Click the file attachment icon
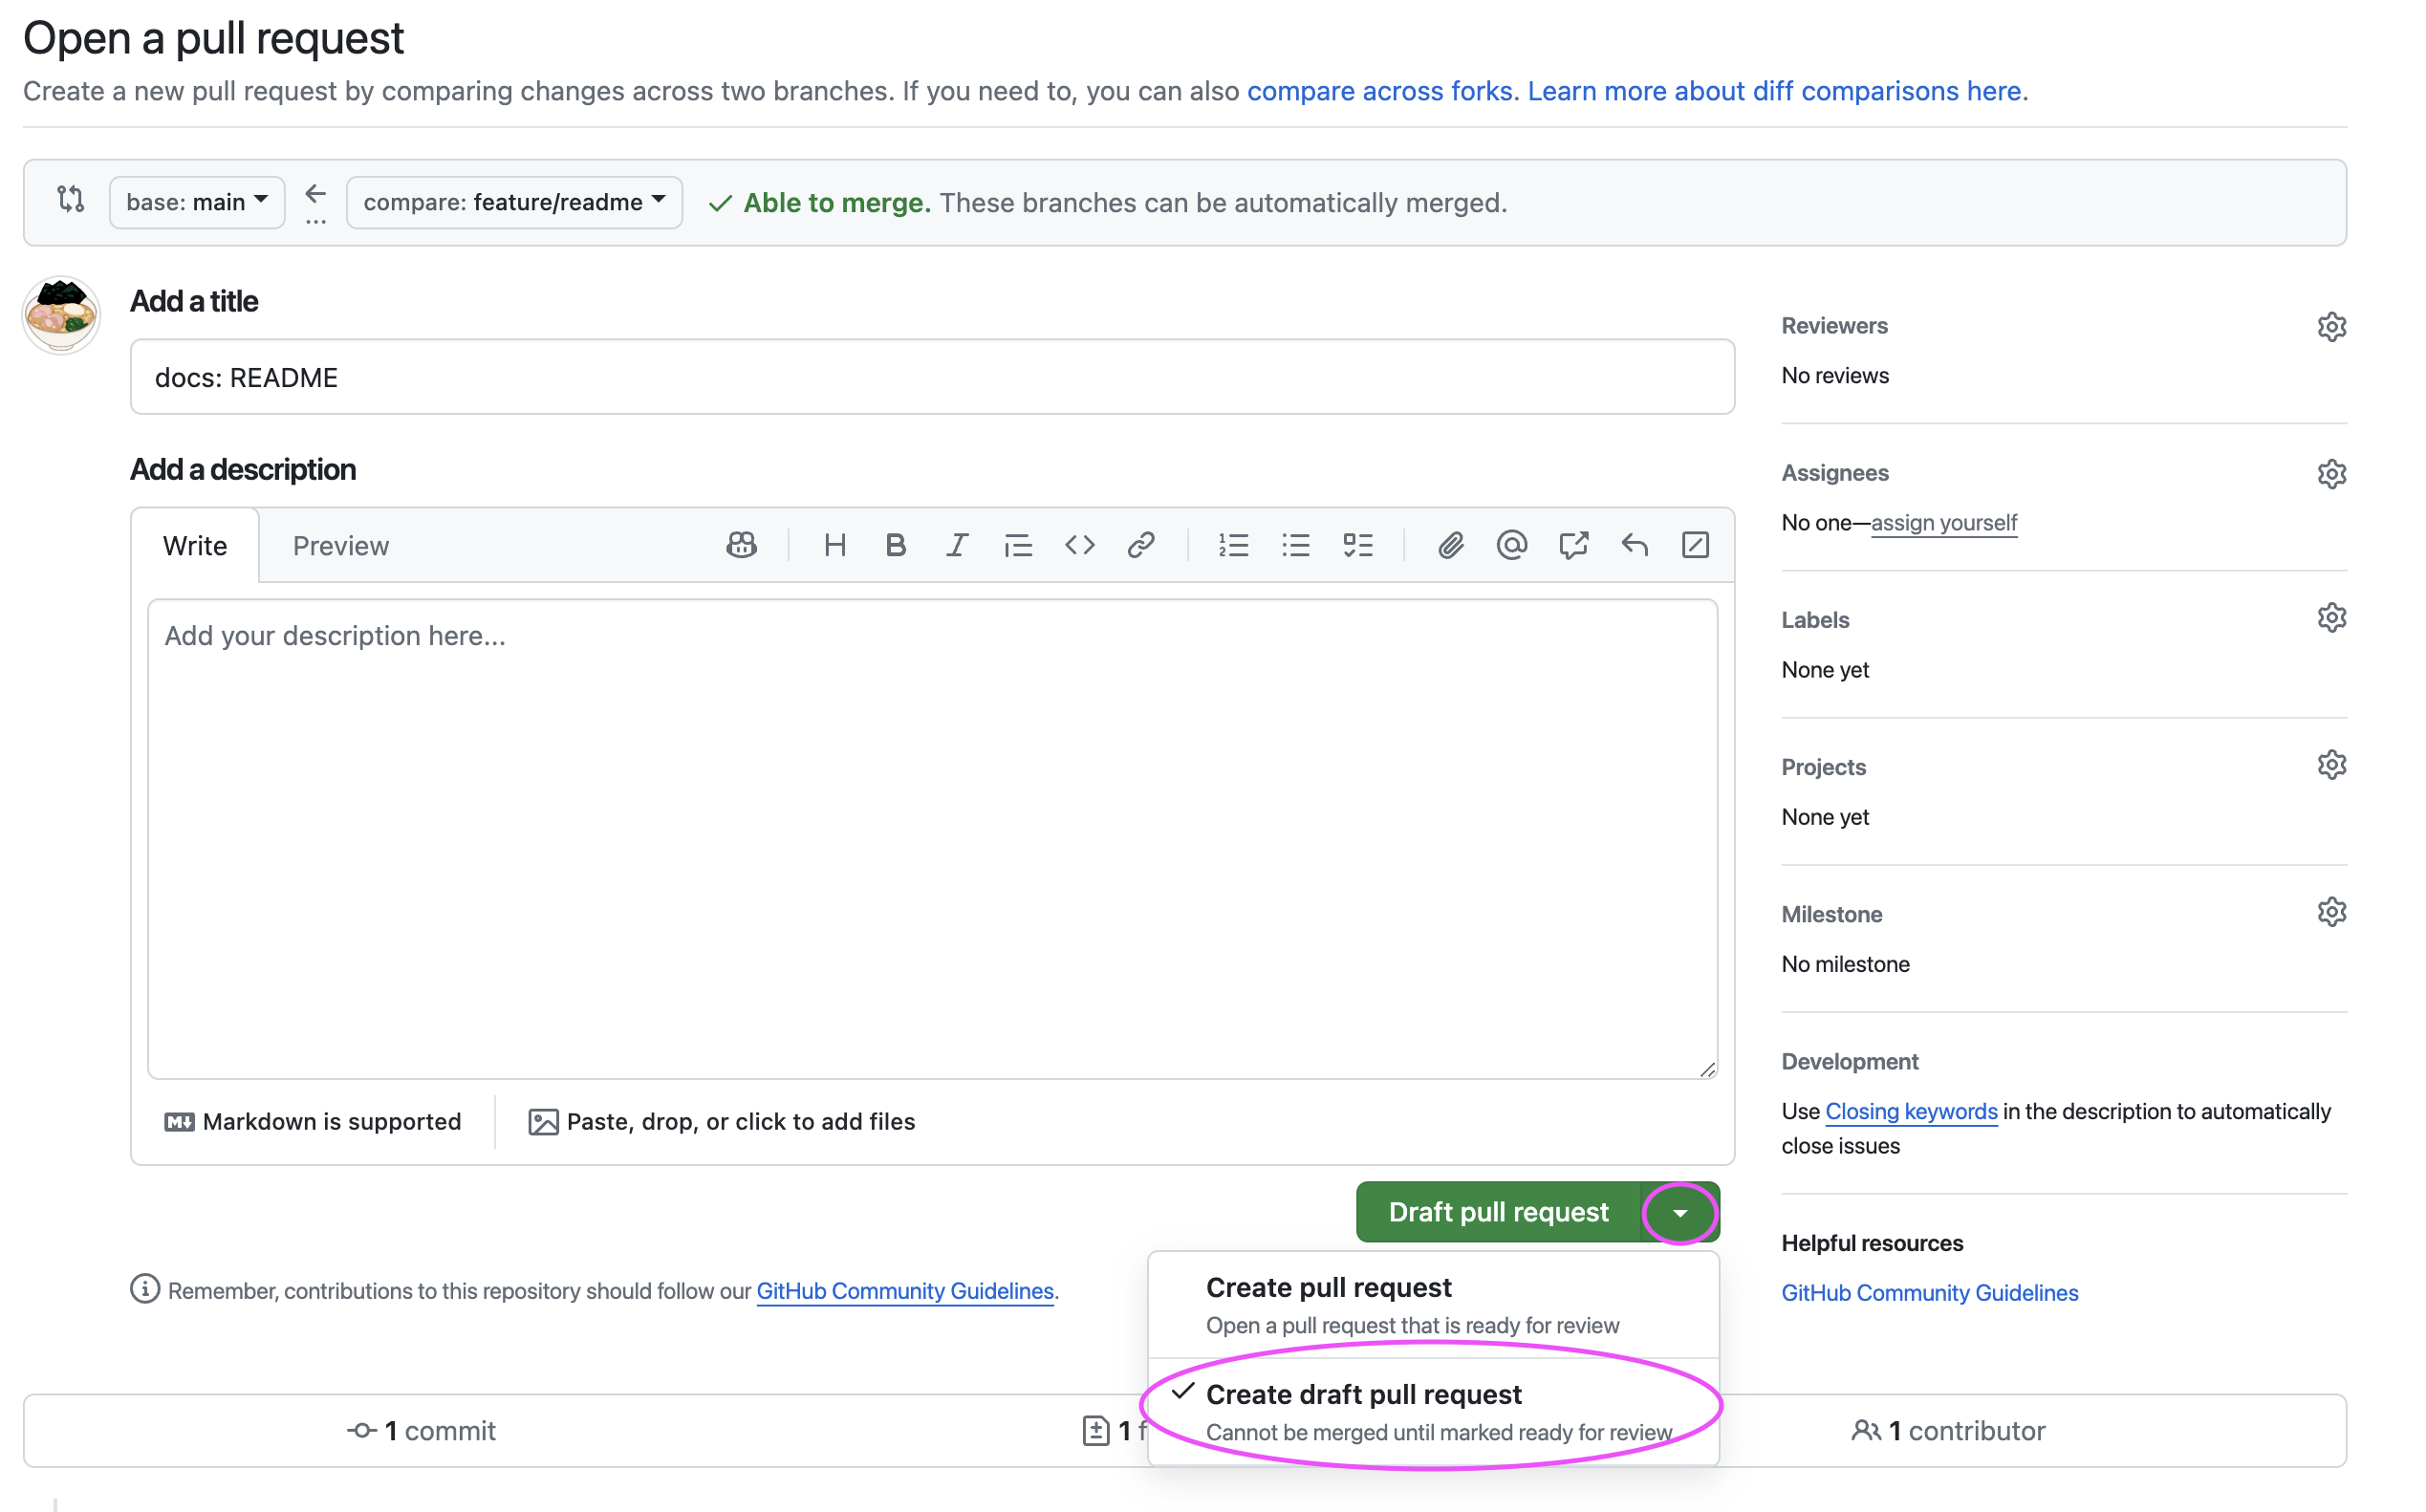 pos(1451,545)
